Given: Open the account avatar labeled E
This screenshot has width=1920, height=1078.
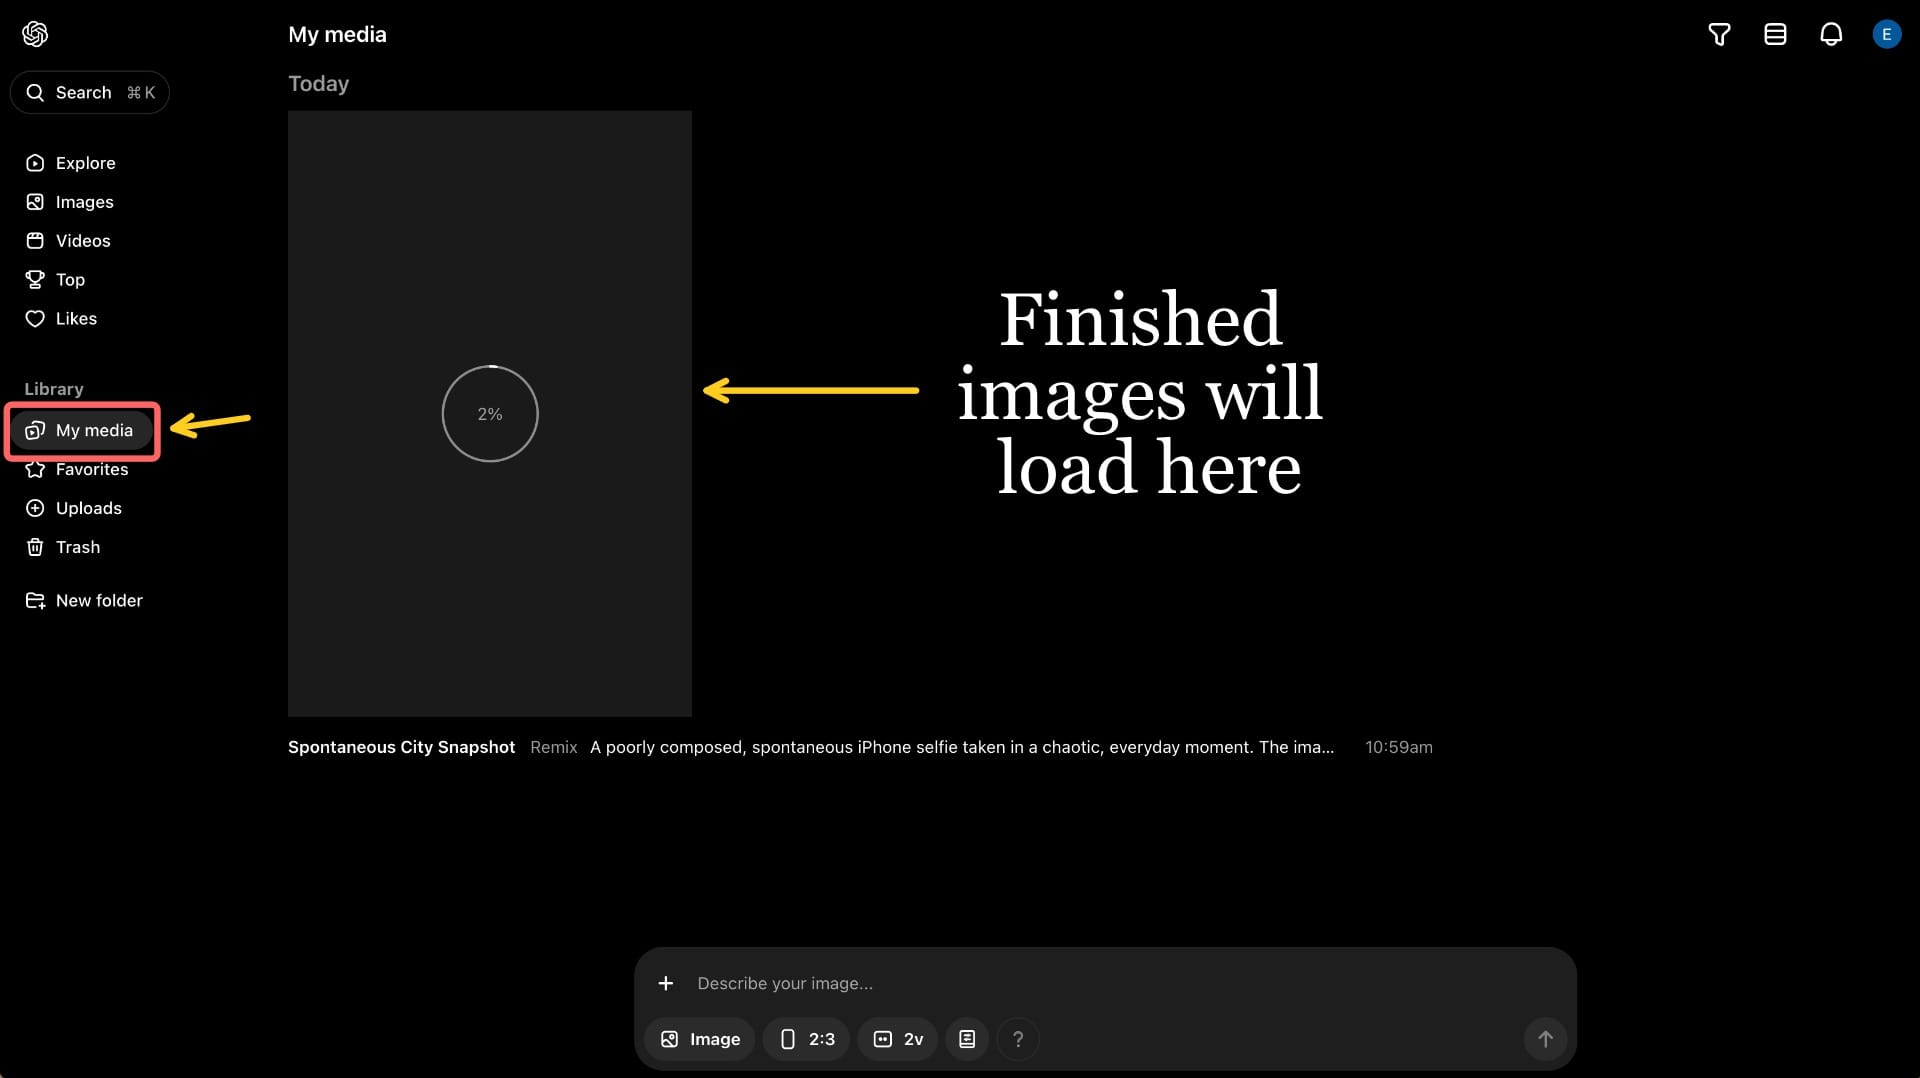Looking at the screenshot, I should coord(1886,35).
